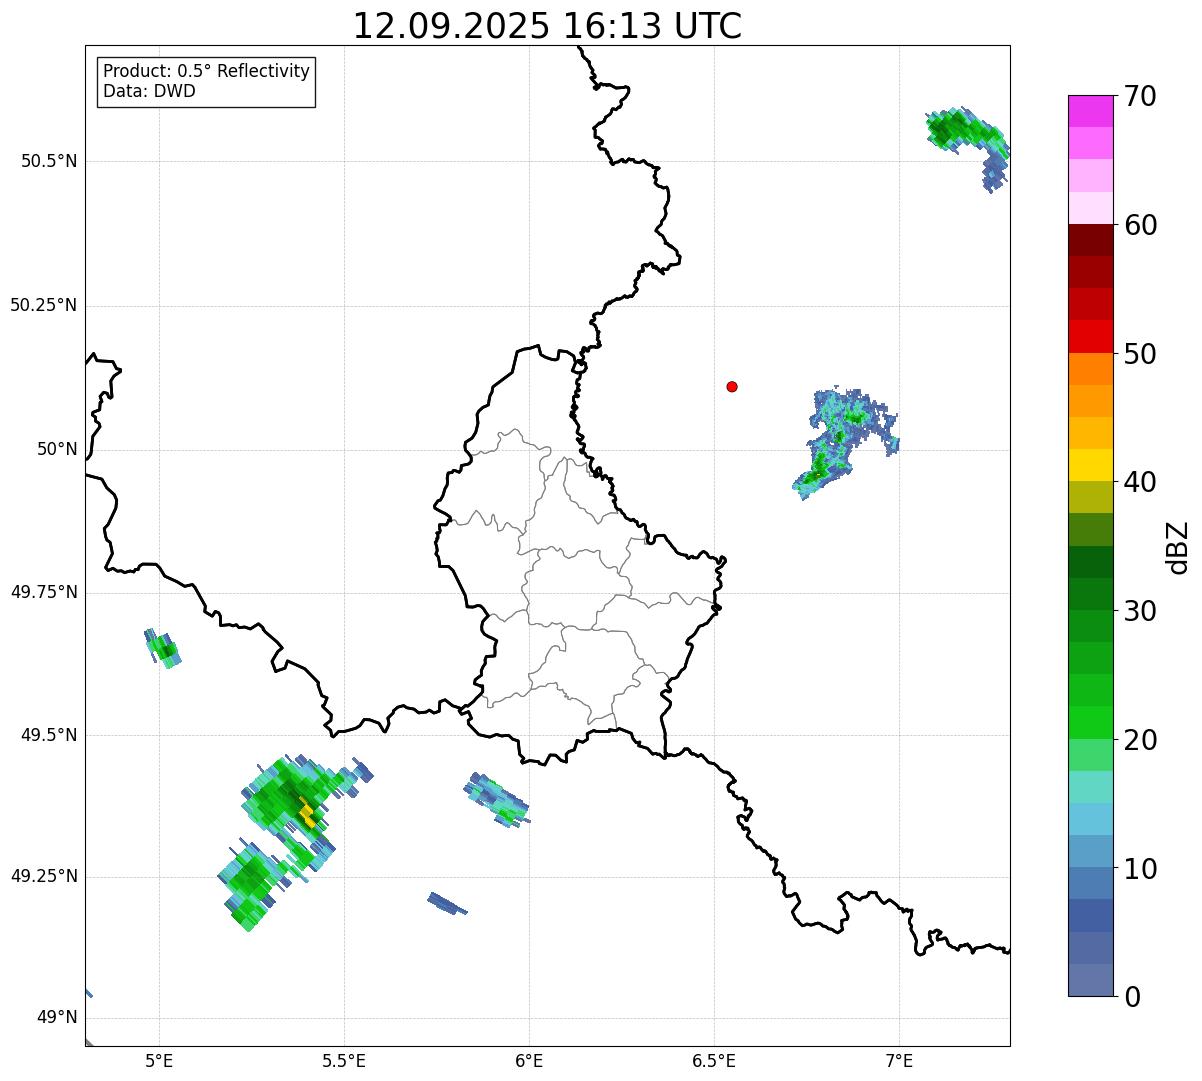Click the 6°E longitude label
The height and width of the screenshot is (1081, 1202).
tap(529, 1060)
